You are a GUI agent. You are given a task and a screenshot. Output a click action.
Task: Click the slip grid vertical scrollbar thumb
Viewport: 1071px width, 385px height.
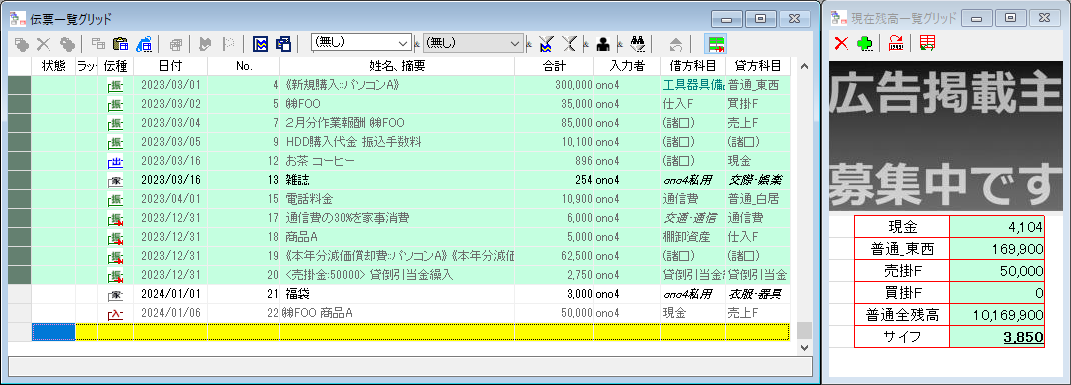tap(804, 330)
